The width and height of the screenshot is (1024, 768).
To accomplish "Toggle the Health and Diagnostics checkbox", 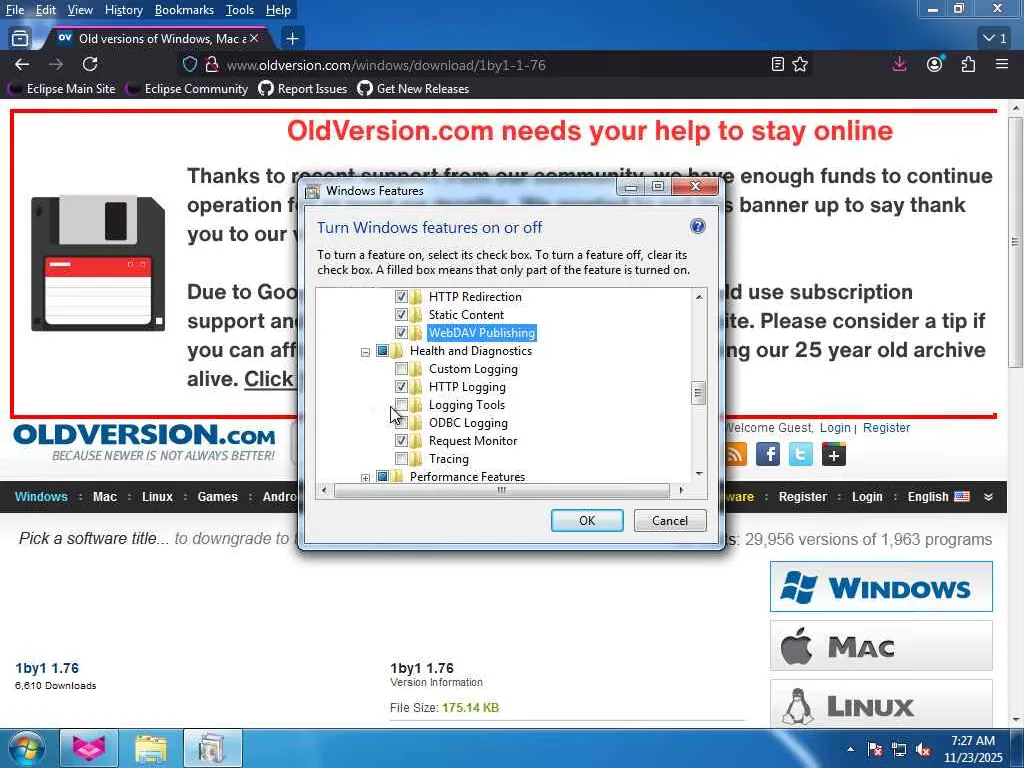I will 383,351.
